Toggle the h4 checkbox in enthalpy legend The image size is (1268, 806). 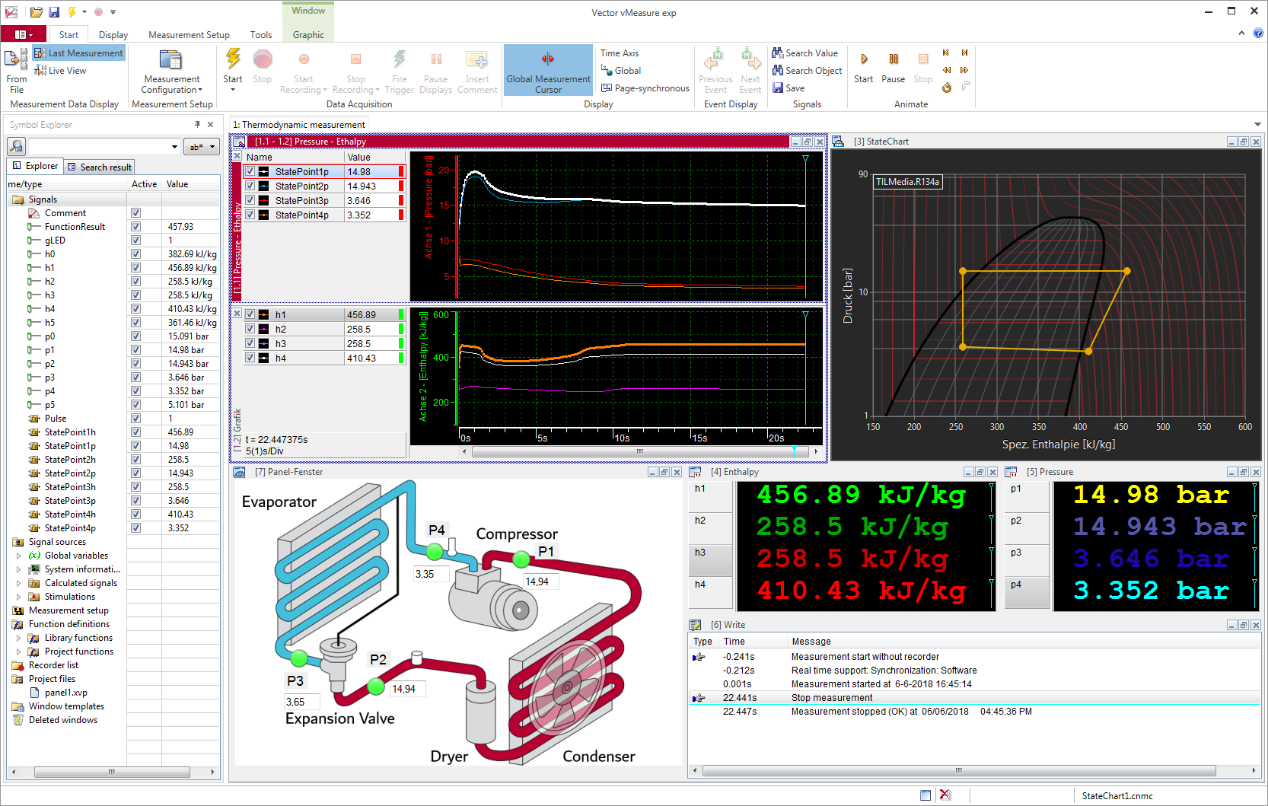click(250, 358)
